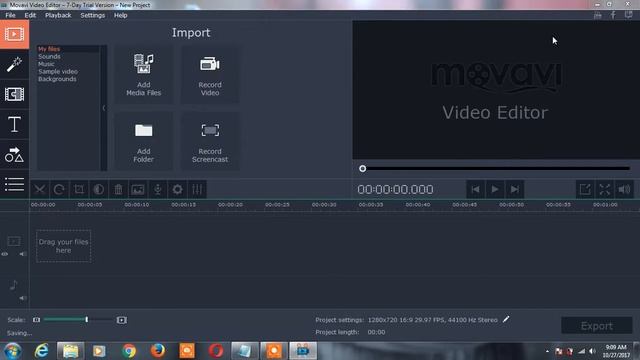Image resolution: width=640 pixels, height=360 pixels.
Task: Select Backgrounds category
Action: point(57,79)
